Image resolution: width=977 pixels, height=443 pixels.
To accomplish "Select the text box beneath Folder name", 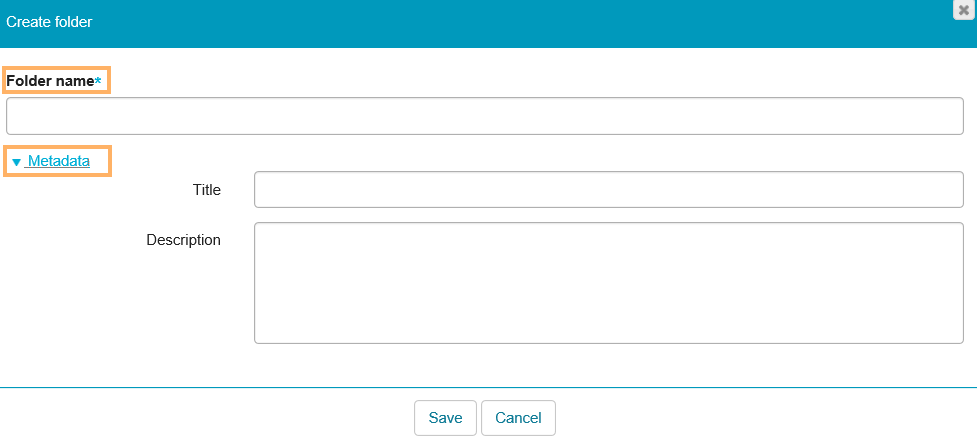I will [x=484, y=116].
